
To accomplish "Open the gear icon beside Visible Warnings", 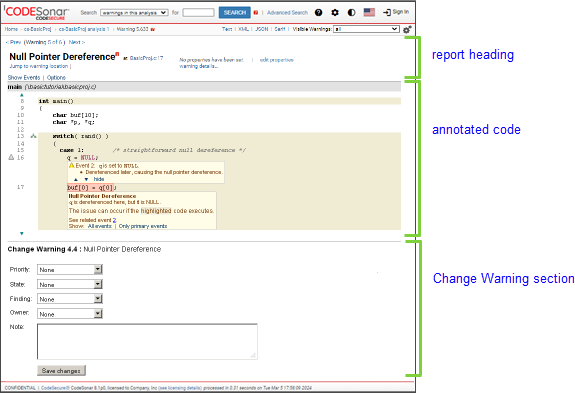I will tap(407, 29).
